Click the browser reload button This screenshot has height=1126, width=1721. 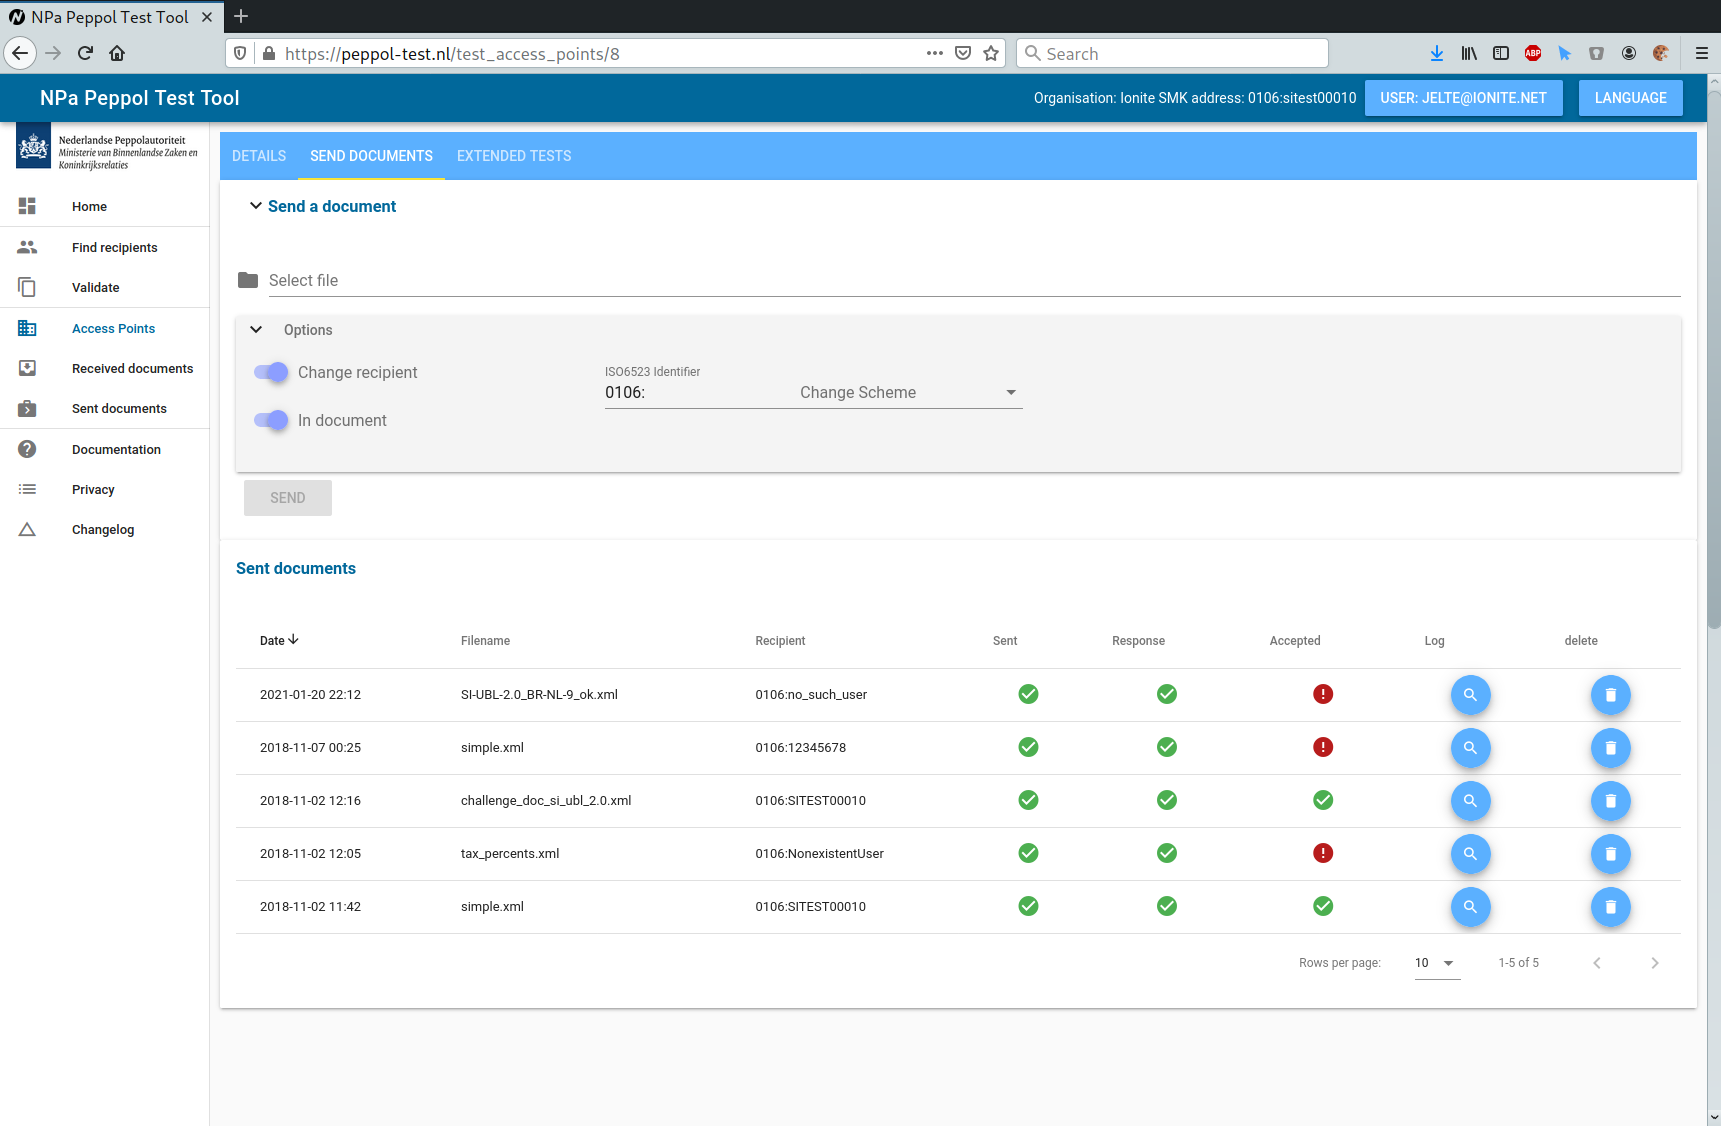(x=85, y=53)
